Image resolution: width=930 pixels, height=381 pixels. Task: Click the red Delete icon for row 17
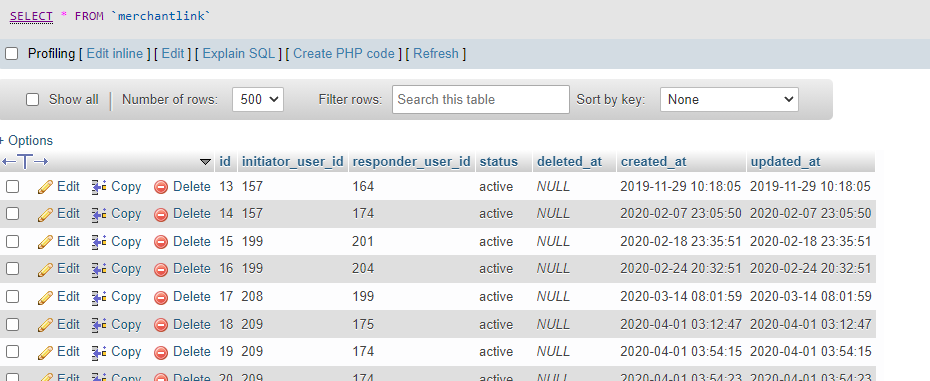pos(161,297)
